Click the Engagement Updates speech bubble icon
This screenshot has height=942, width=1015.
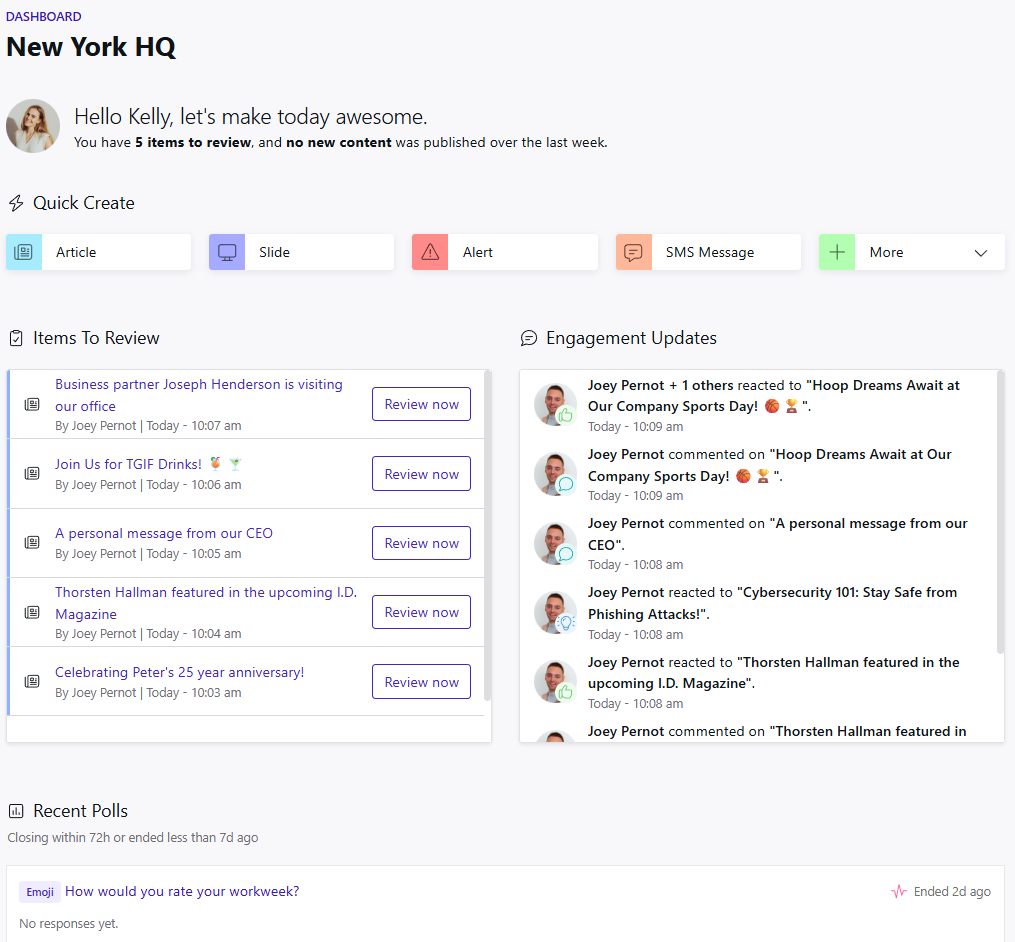coord(529,339)
